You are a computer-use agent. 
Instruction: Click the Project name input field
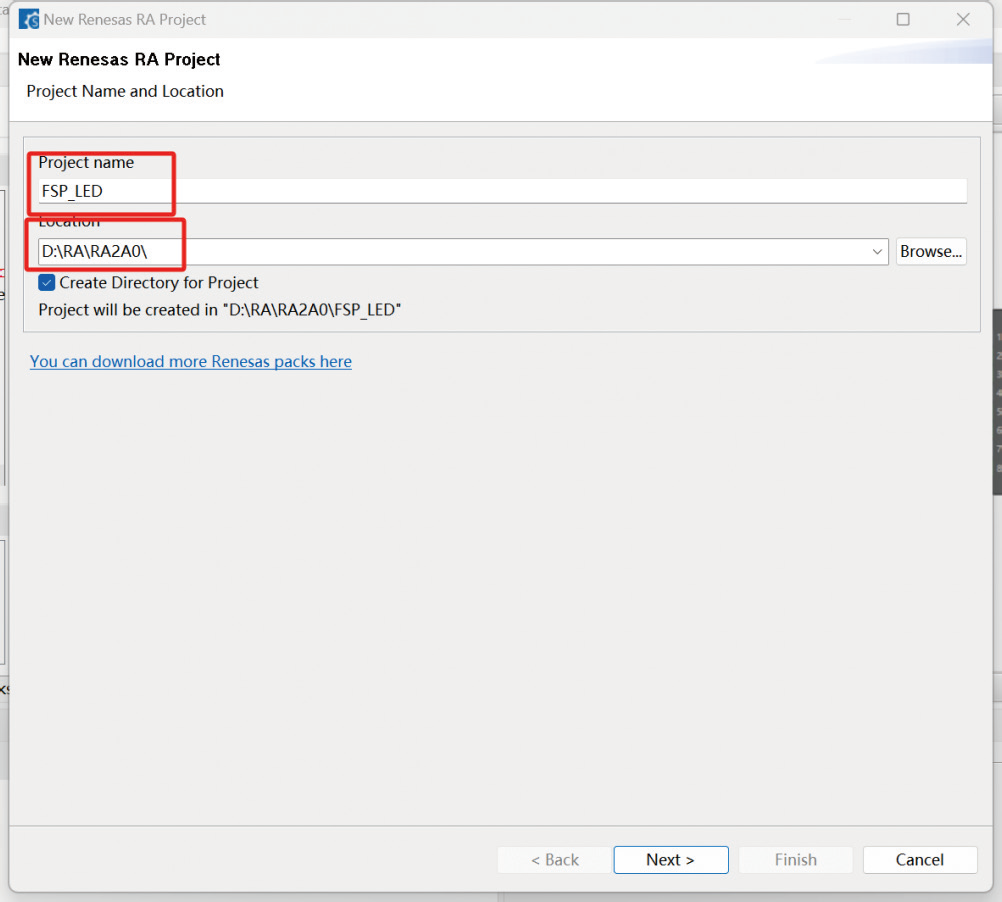click(x=502, y=191)
